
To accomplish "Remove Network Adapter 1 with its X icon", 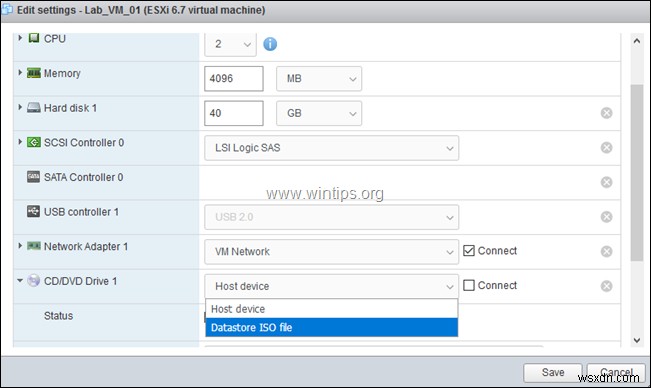I will click(x=607, y=251).
